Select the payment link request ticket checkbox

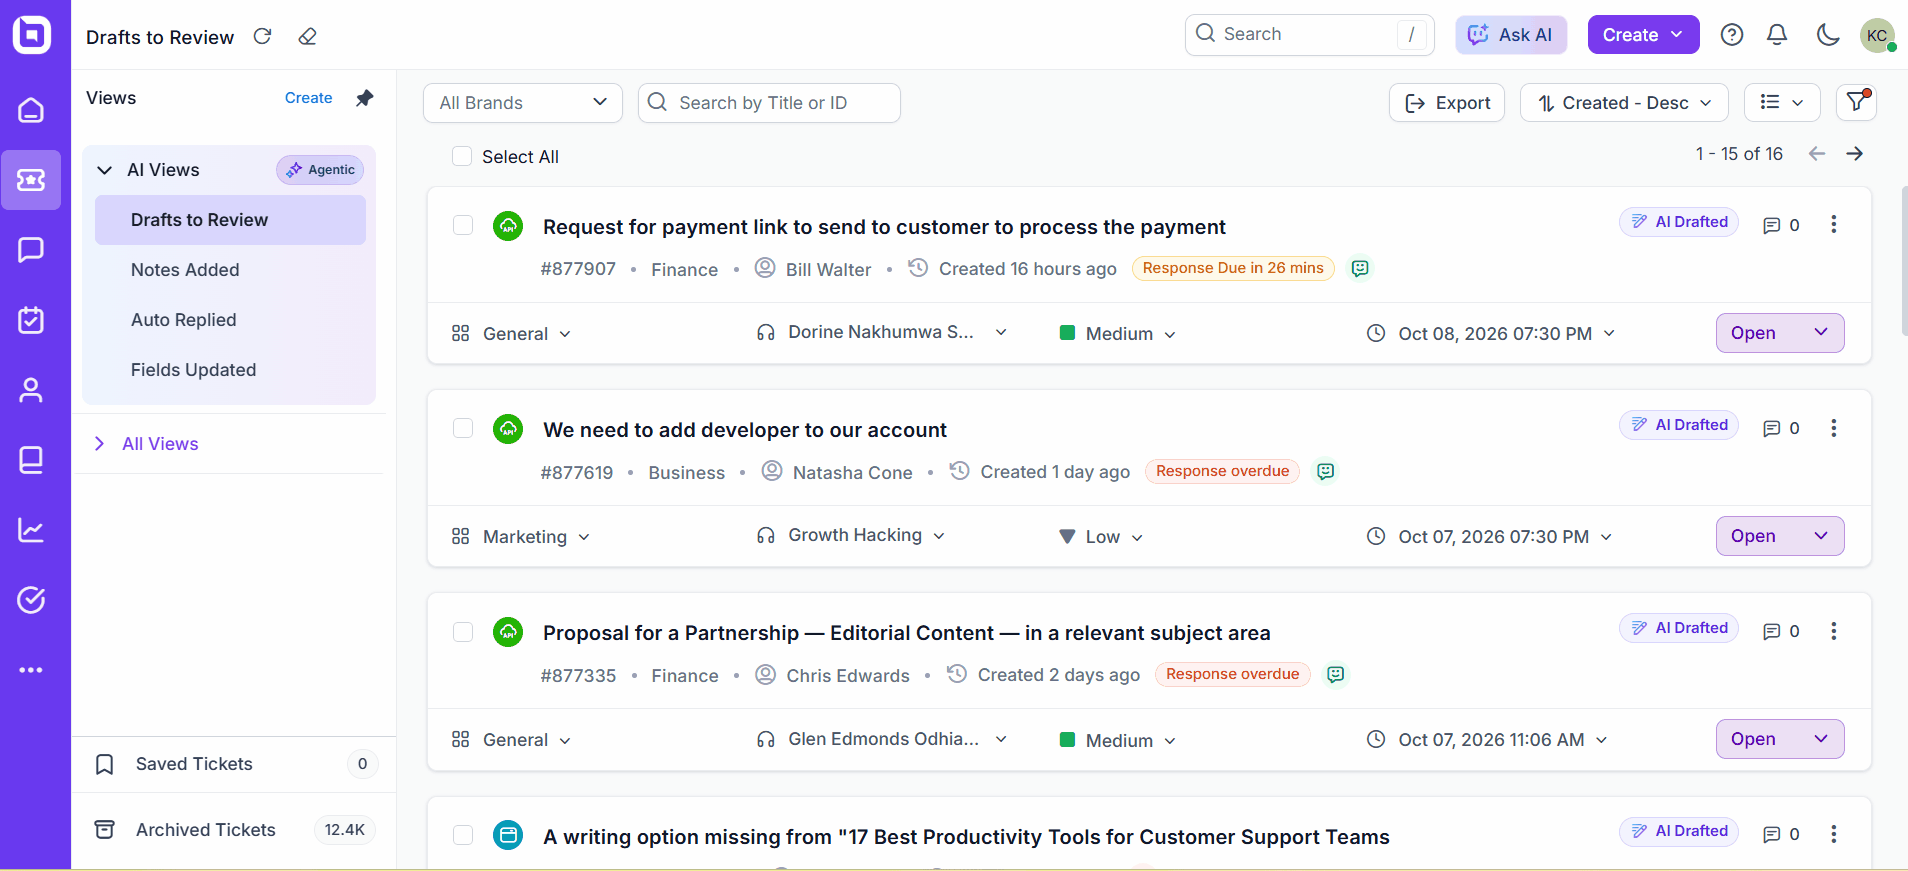(x=463, y=225)
